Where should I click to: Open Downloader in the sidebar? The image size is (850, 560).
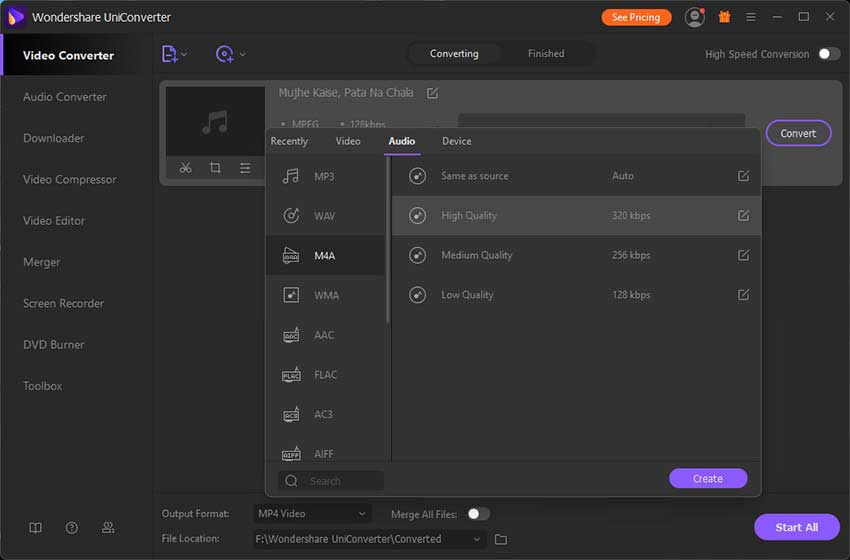pos(54,138)
